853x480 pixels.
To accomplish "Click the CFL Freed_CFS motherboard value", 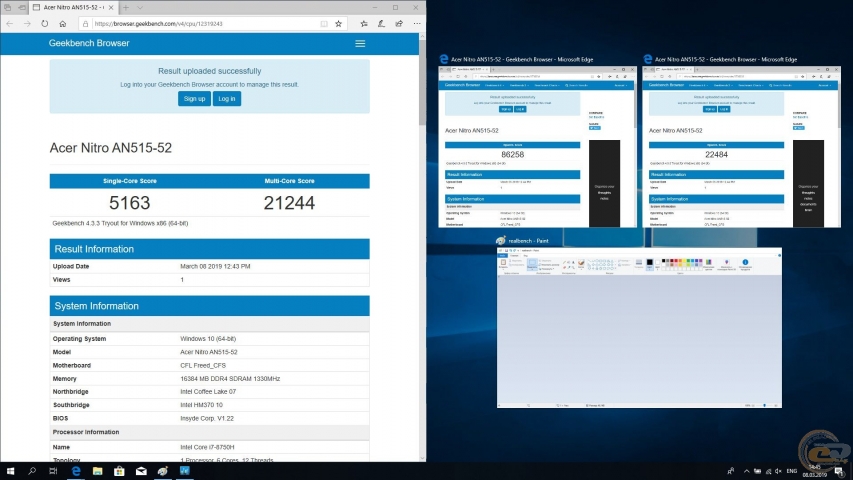I will click(203, 366).
